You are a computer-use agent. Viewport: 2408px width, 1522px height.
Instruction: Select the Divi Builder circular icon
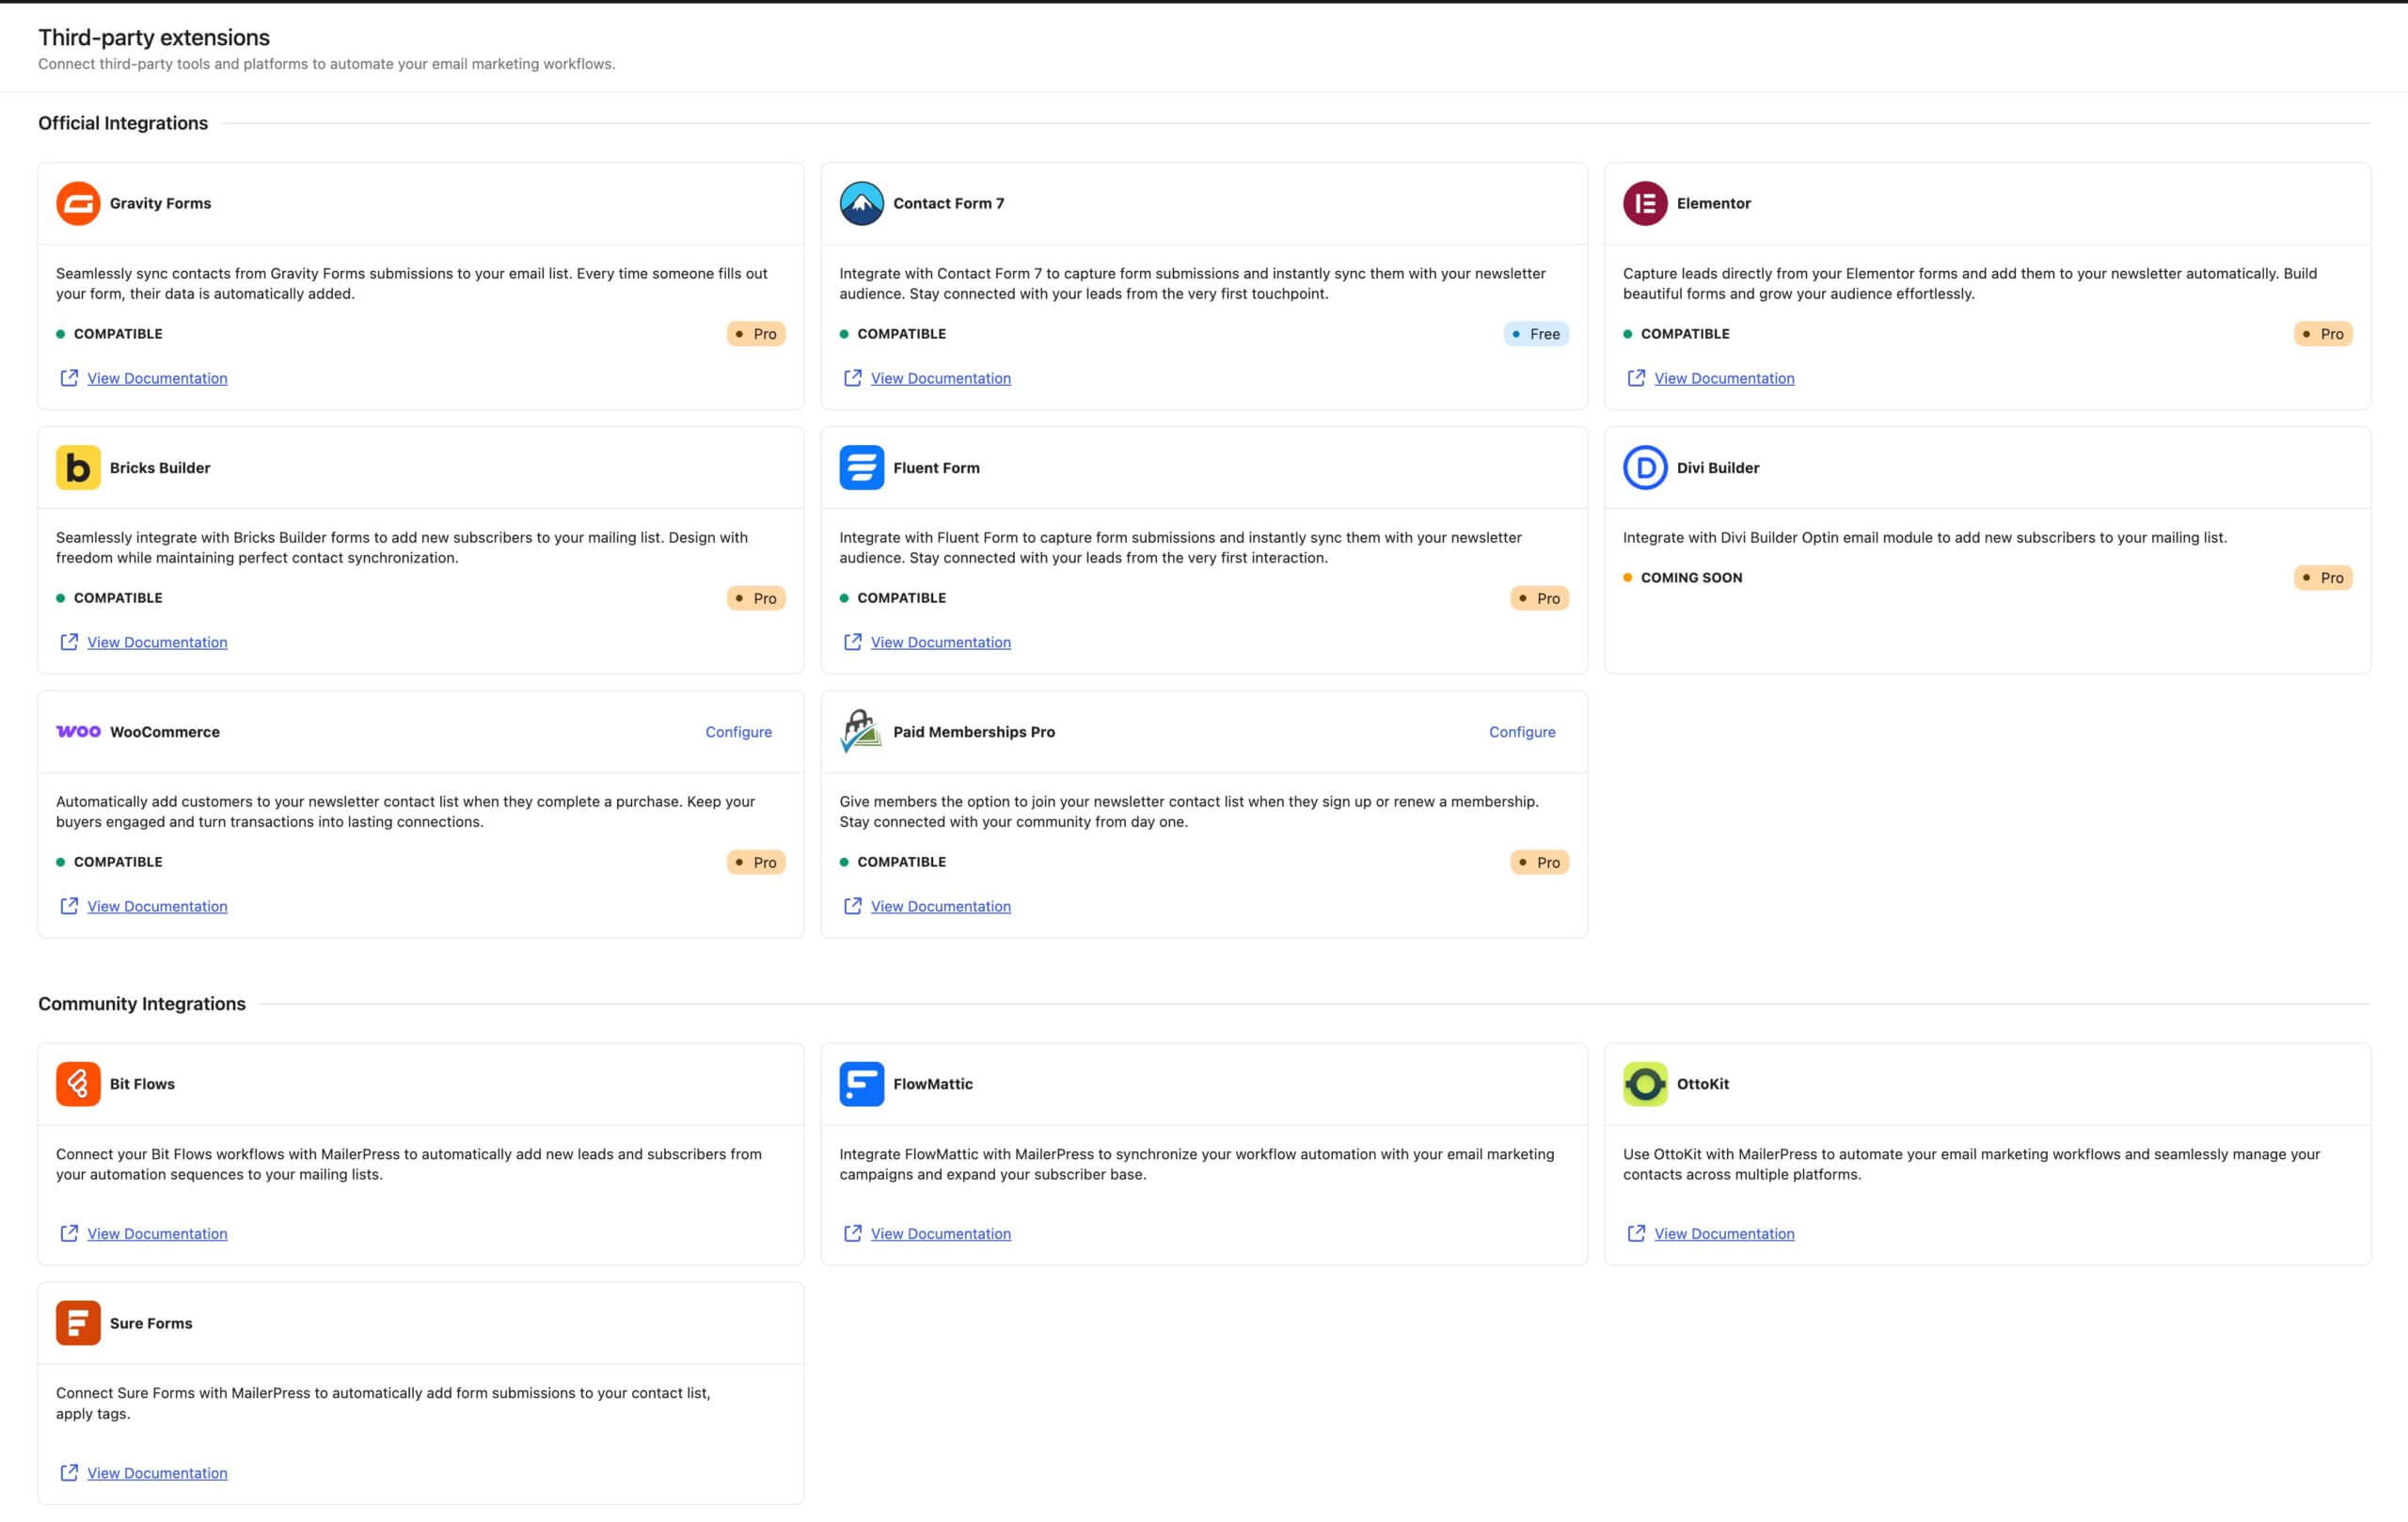pos(1645,467)
